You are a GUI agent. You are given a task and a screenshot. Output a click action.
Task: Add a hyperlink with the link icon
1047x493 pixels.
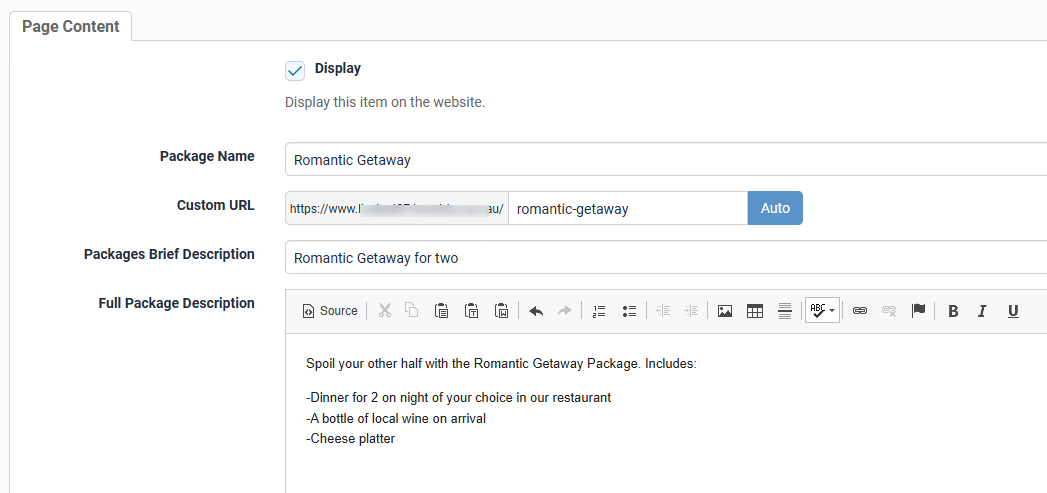click(x=859, y=311)
